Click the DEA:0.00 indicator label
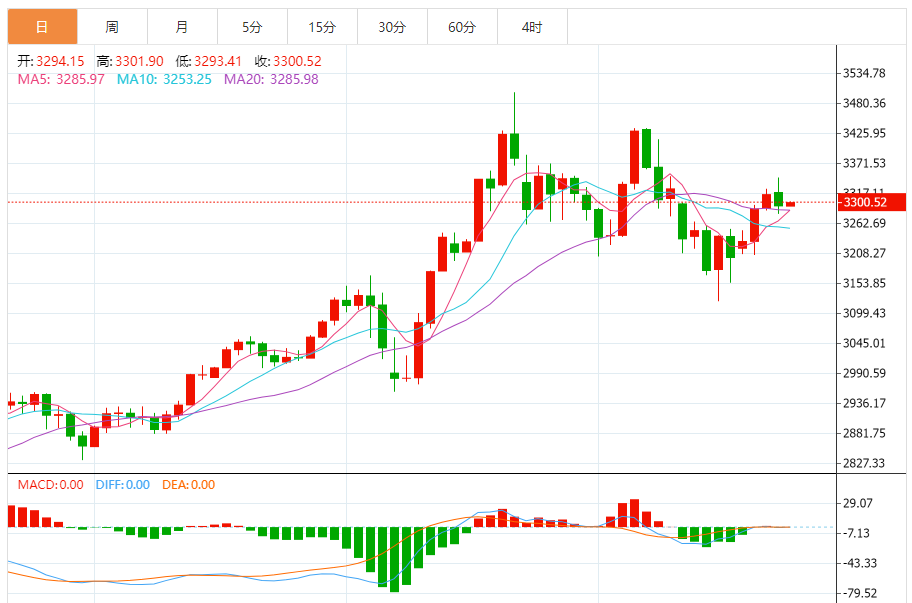 pyautogui.click(x=188, y=484)
